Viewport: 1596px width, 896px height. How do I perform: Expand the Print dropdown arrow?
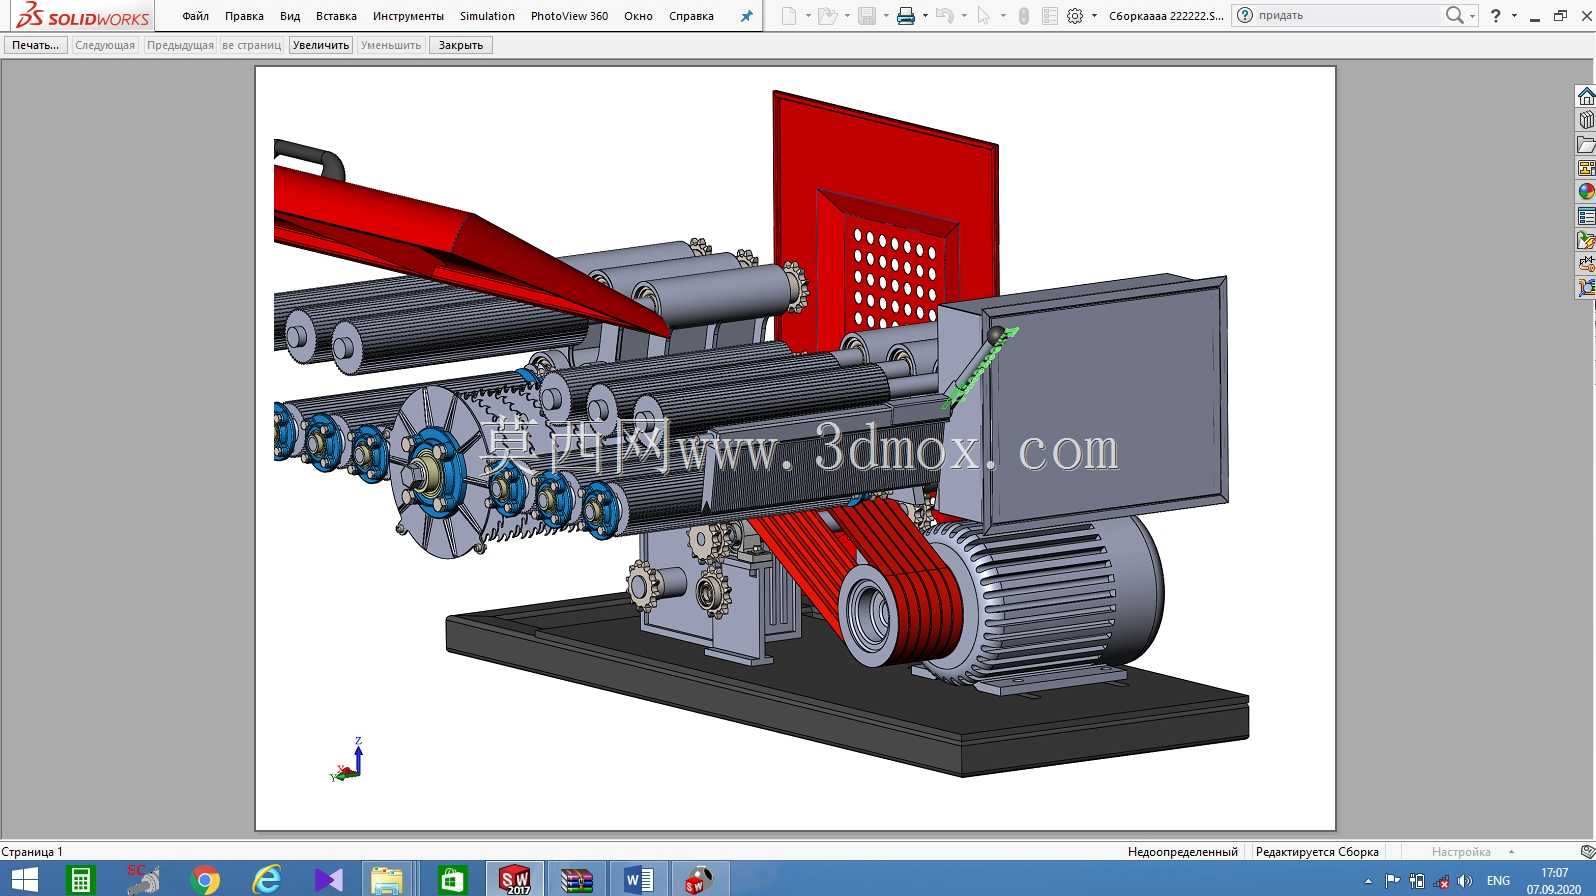tap(925, 16)
